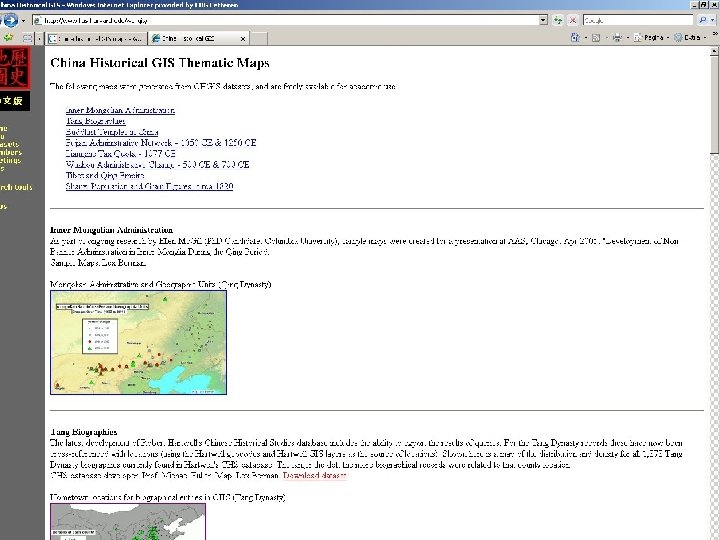
Task: Follow the Inner Mongolian Administration link
Action: 120,110
